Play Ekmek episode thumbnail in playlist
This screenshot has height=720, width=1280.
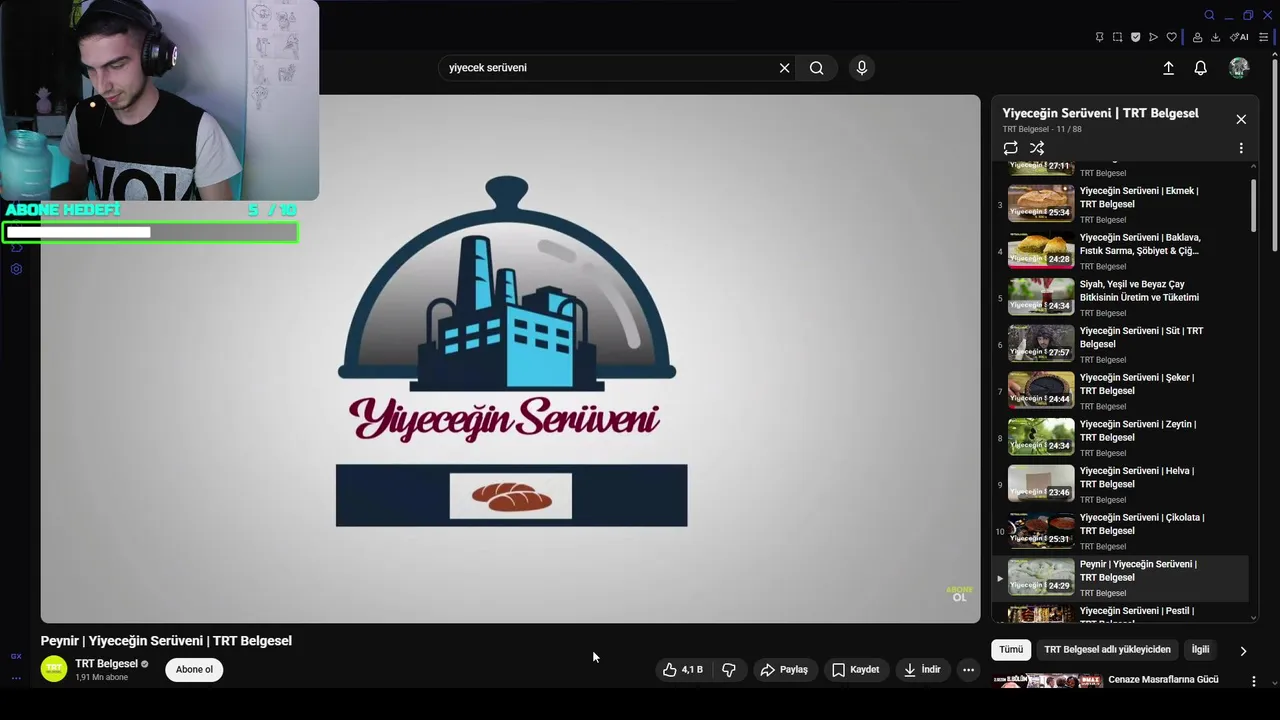click(1041, 203)
